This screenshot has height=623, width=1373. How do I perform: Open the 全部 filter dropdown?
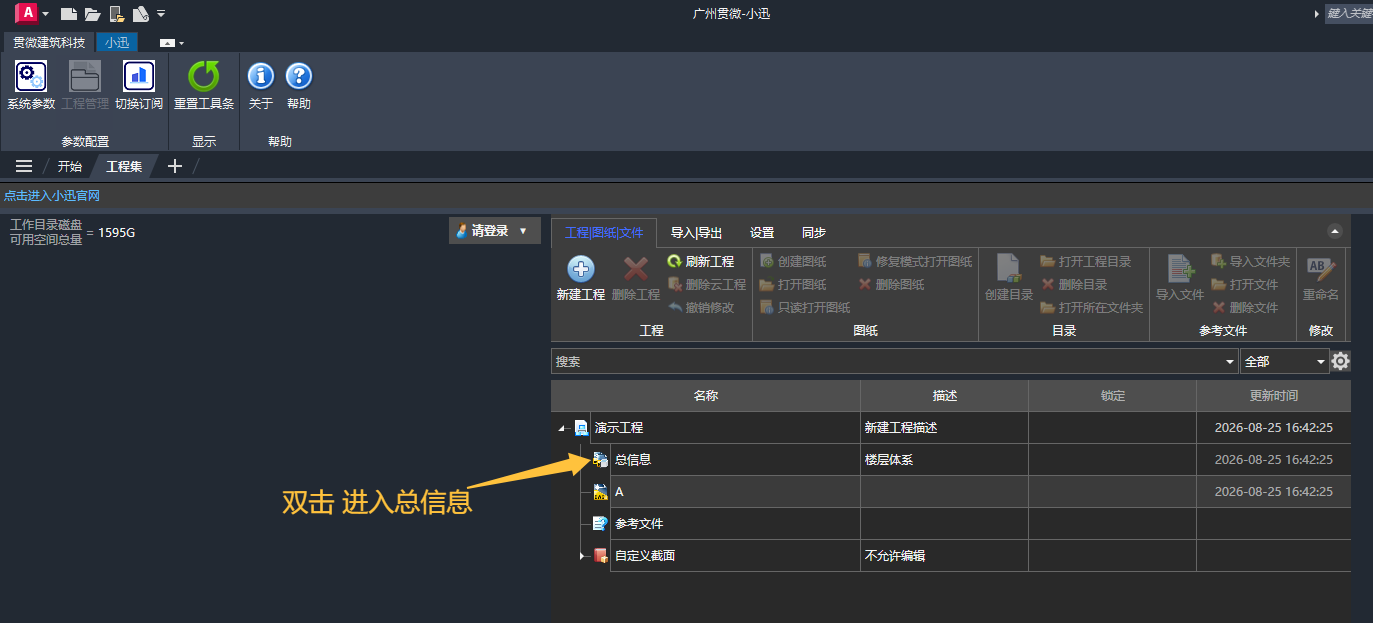pos(1284,361)
